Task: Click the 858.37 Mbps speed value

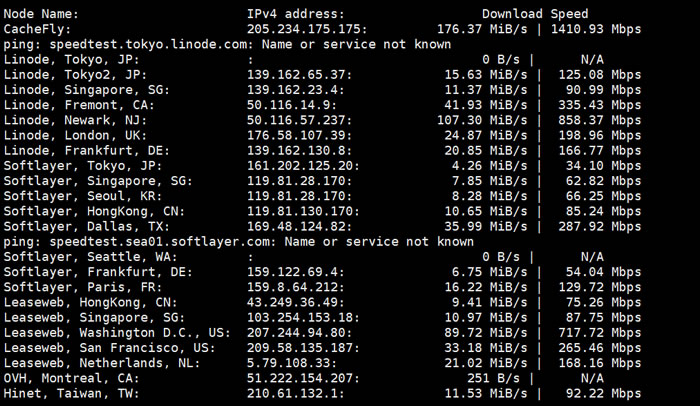Action: [x=599, y=121]
